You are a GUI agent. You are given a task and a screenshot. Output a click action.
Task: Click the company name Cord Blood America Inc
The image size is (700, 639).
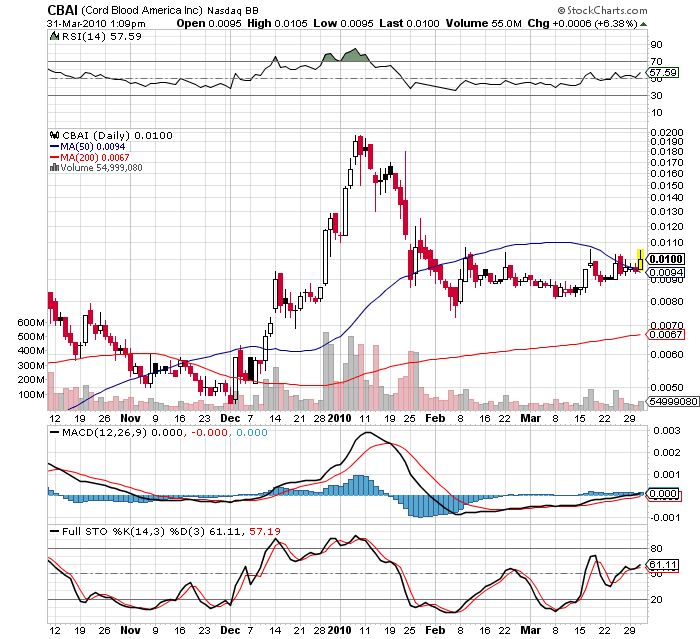(x=142, y=10)
